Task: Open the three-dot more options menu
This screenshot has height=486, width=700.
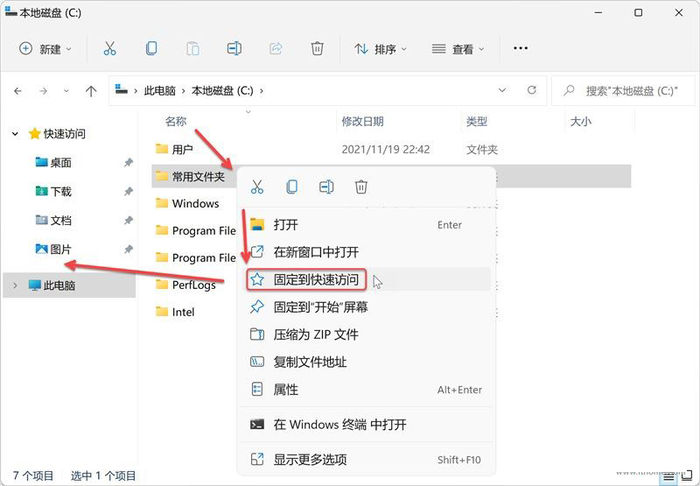Action: coord(520,48)
